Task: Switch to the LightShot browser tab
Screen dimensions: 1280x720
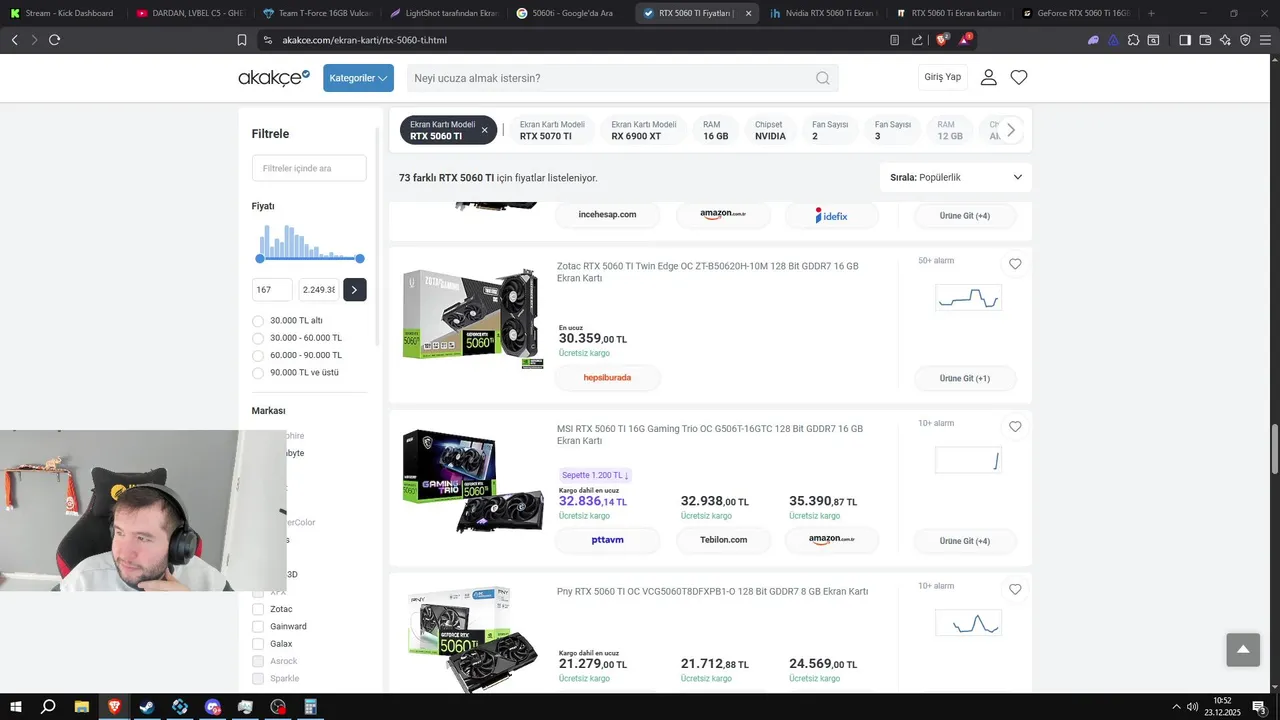Action: 444,13
